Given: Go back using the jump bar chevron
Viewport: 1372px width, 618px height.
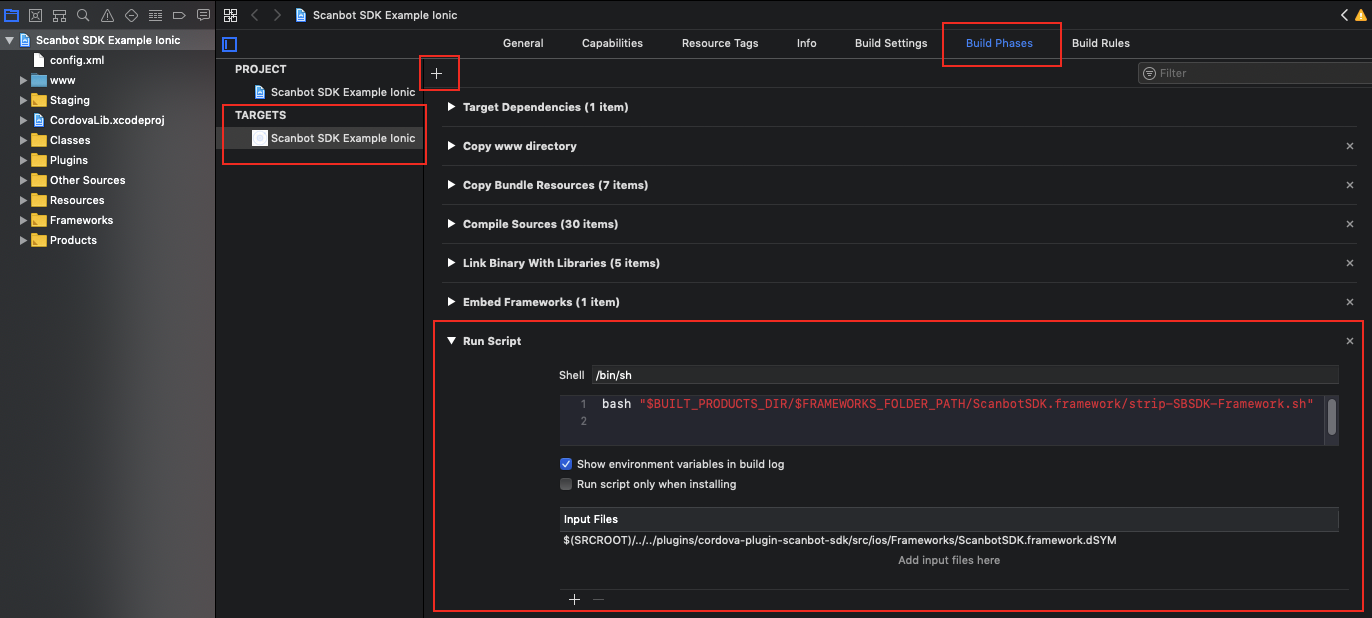Looking at the screenshot, I should [x=254, y=15].
